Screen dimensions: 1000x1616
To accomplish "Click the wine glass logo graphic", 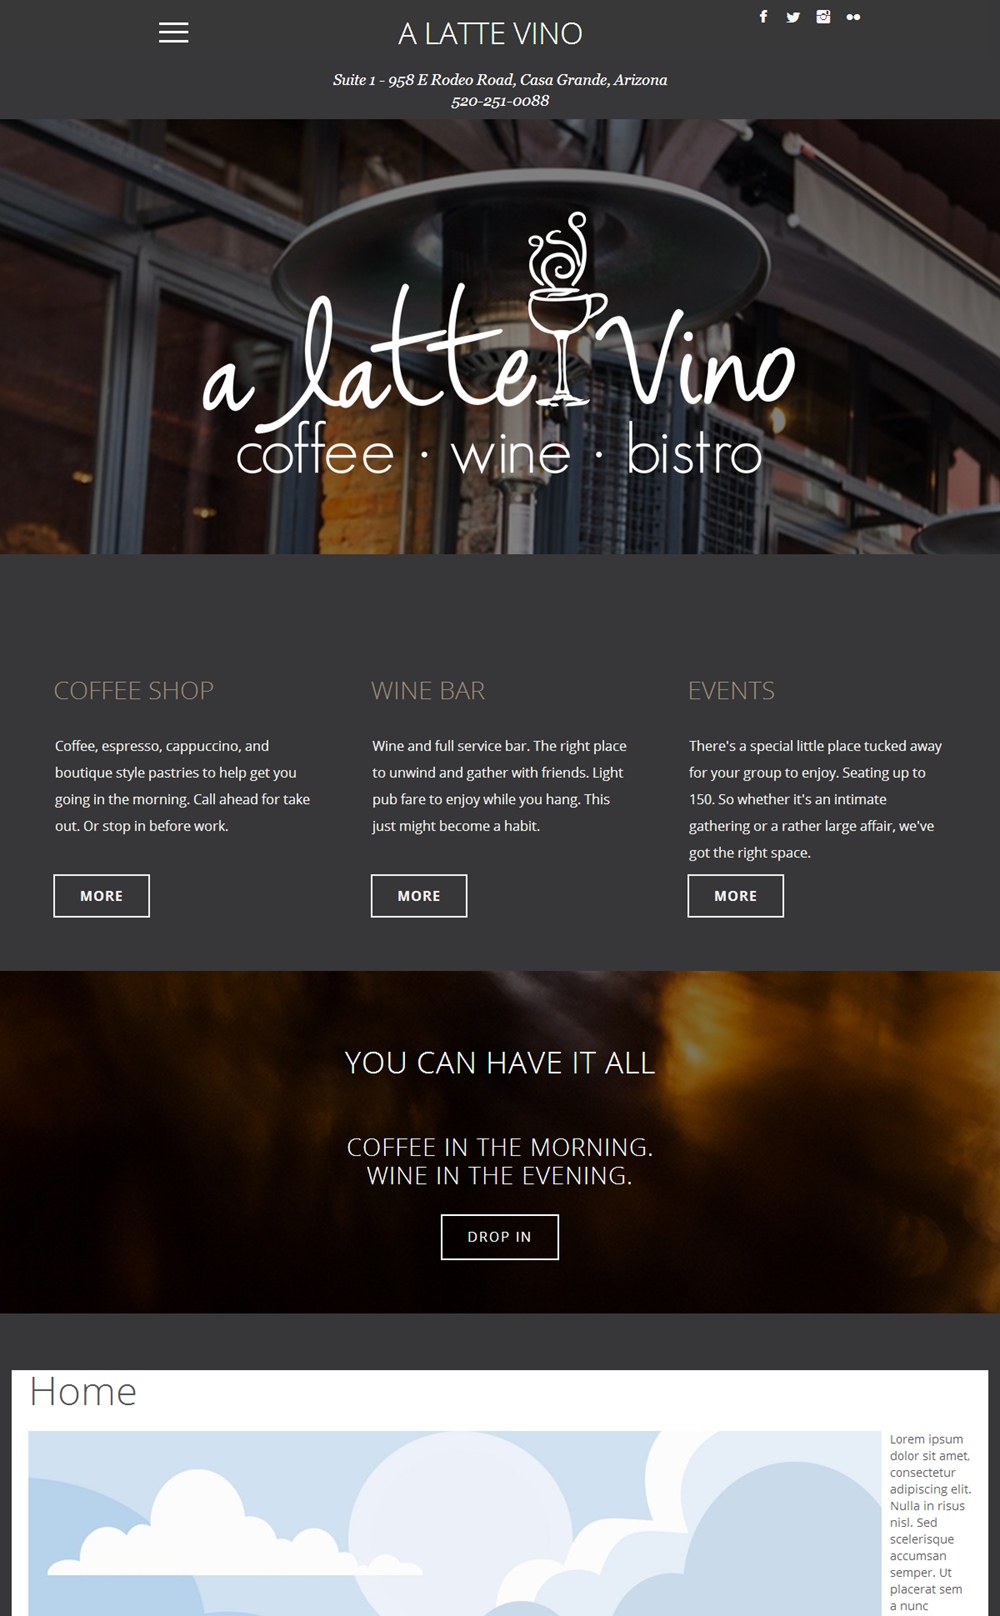I will pos(566,308).
